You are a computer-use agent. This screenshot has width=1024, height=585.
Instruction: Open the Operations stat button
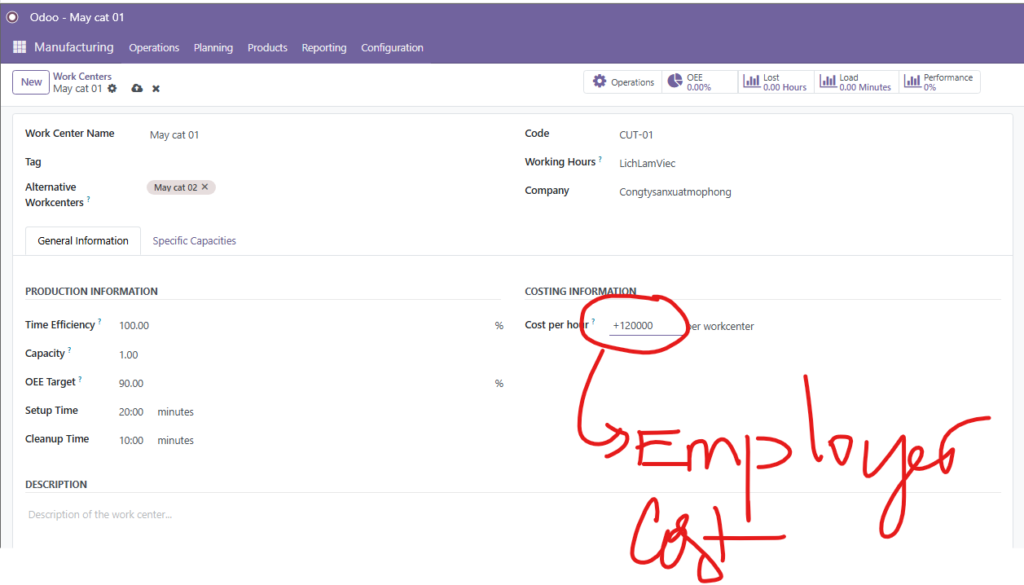click(x=623, y=82)
